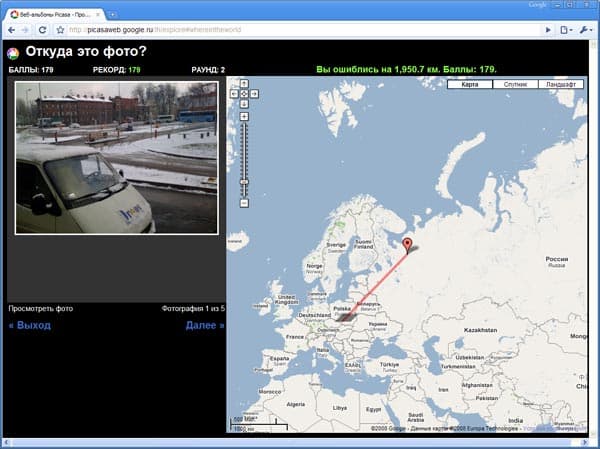Viewport: 600px width, 449px height.
Task: Open the wrench settings menu
Action: (x=585, y=30)
